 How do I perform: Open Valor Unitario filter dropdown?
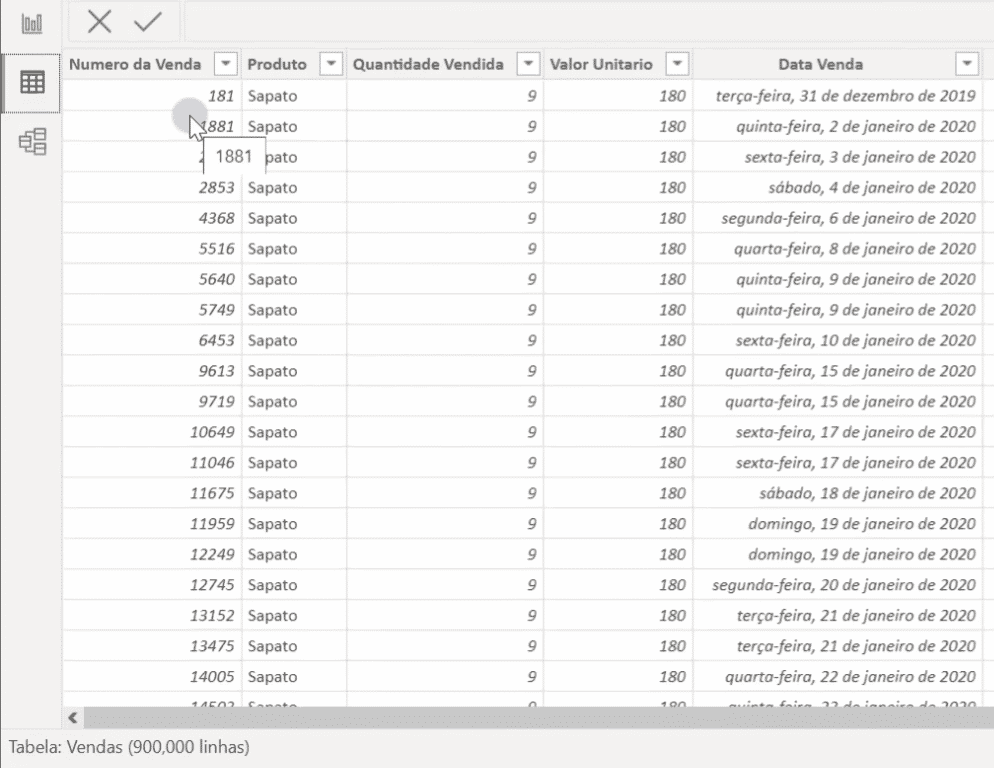(x=677, y=63)
